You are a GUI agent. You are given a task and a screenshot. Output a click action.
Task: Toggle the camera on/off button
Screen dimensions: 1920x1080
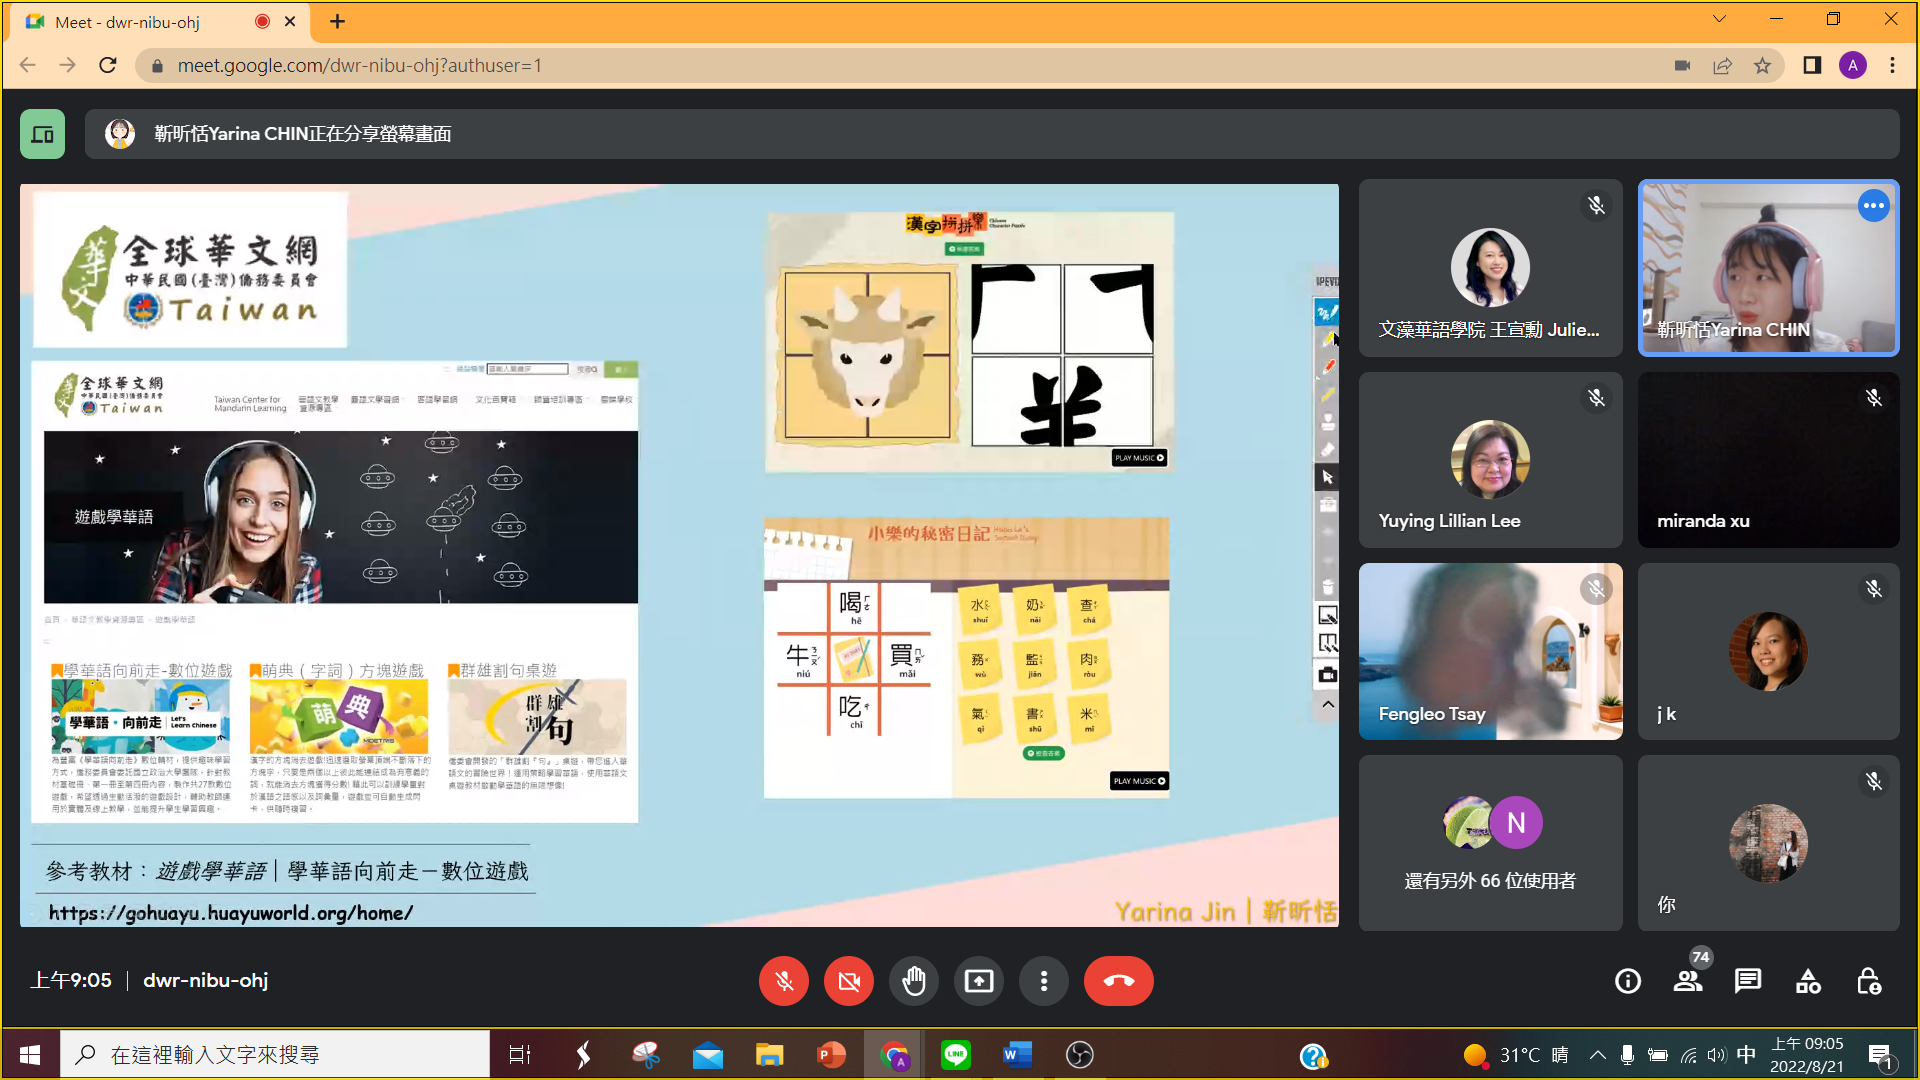pos(849,981)
